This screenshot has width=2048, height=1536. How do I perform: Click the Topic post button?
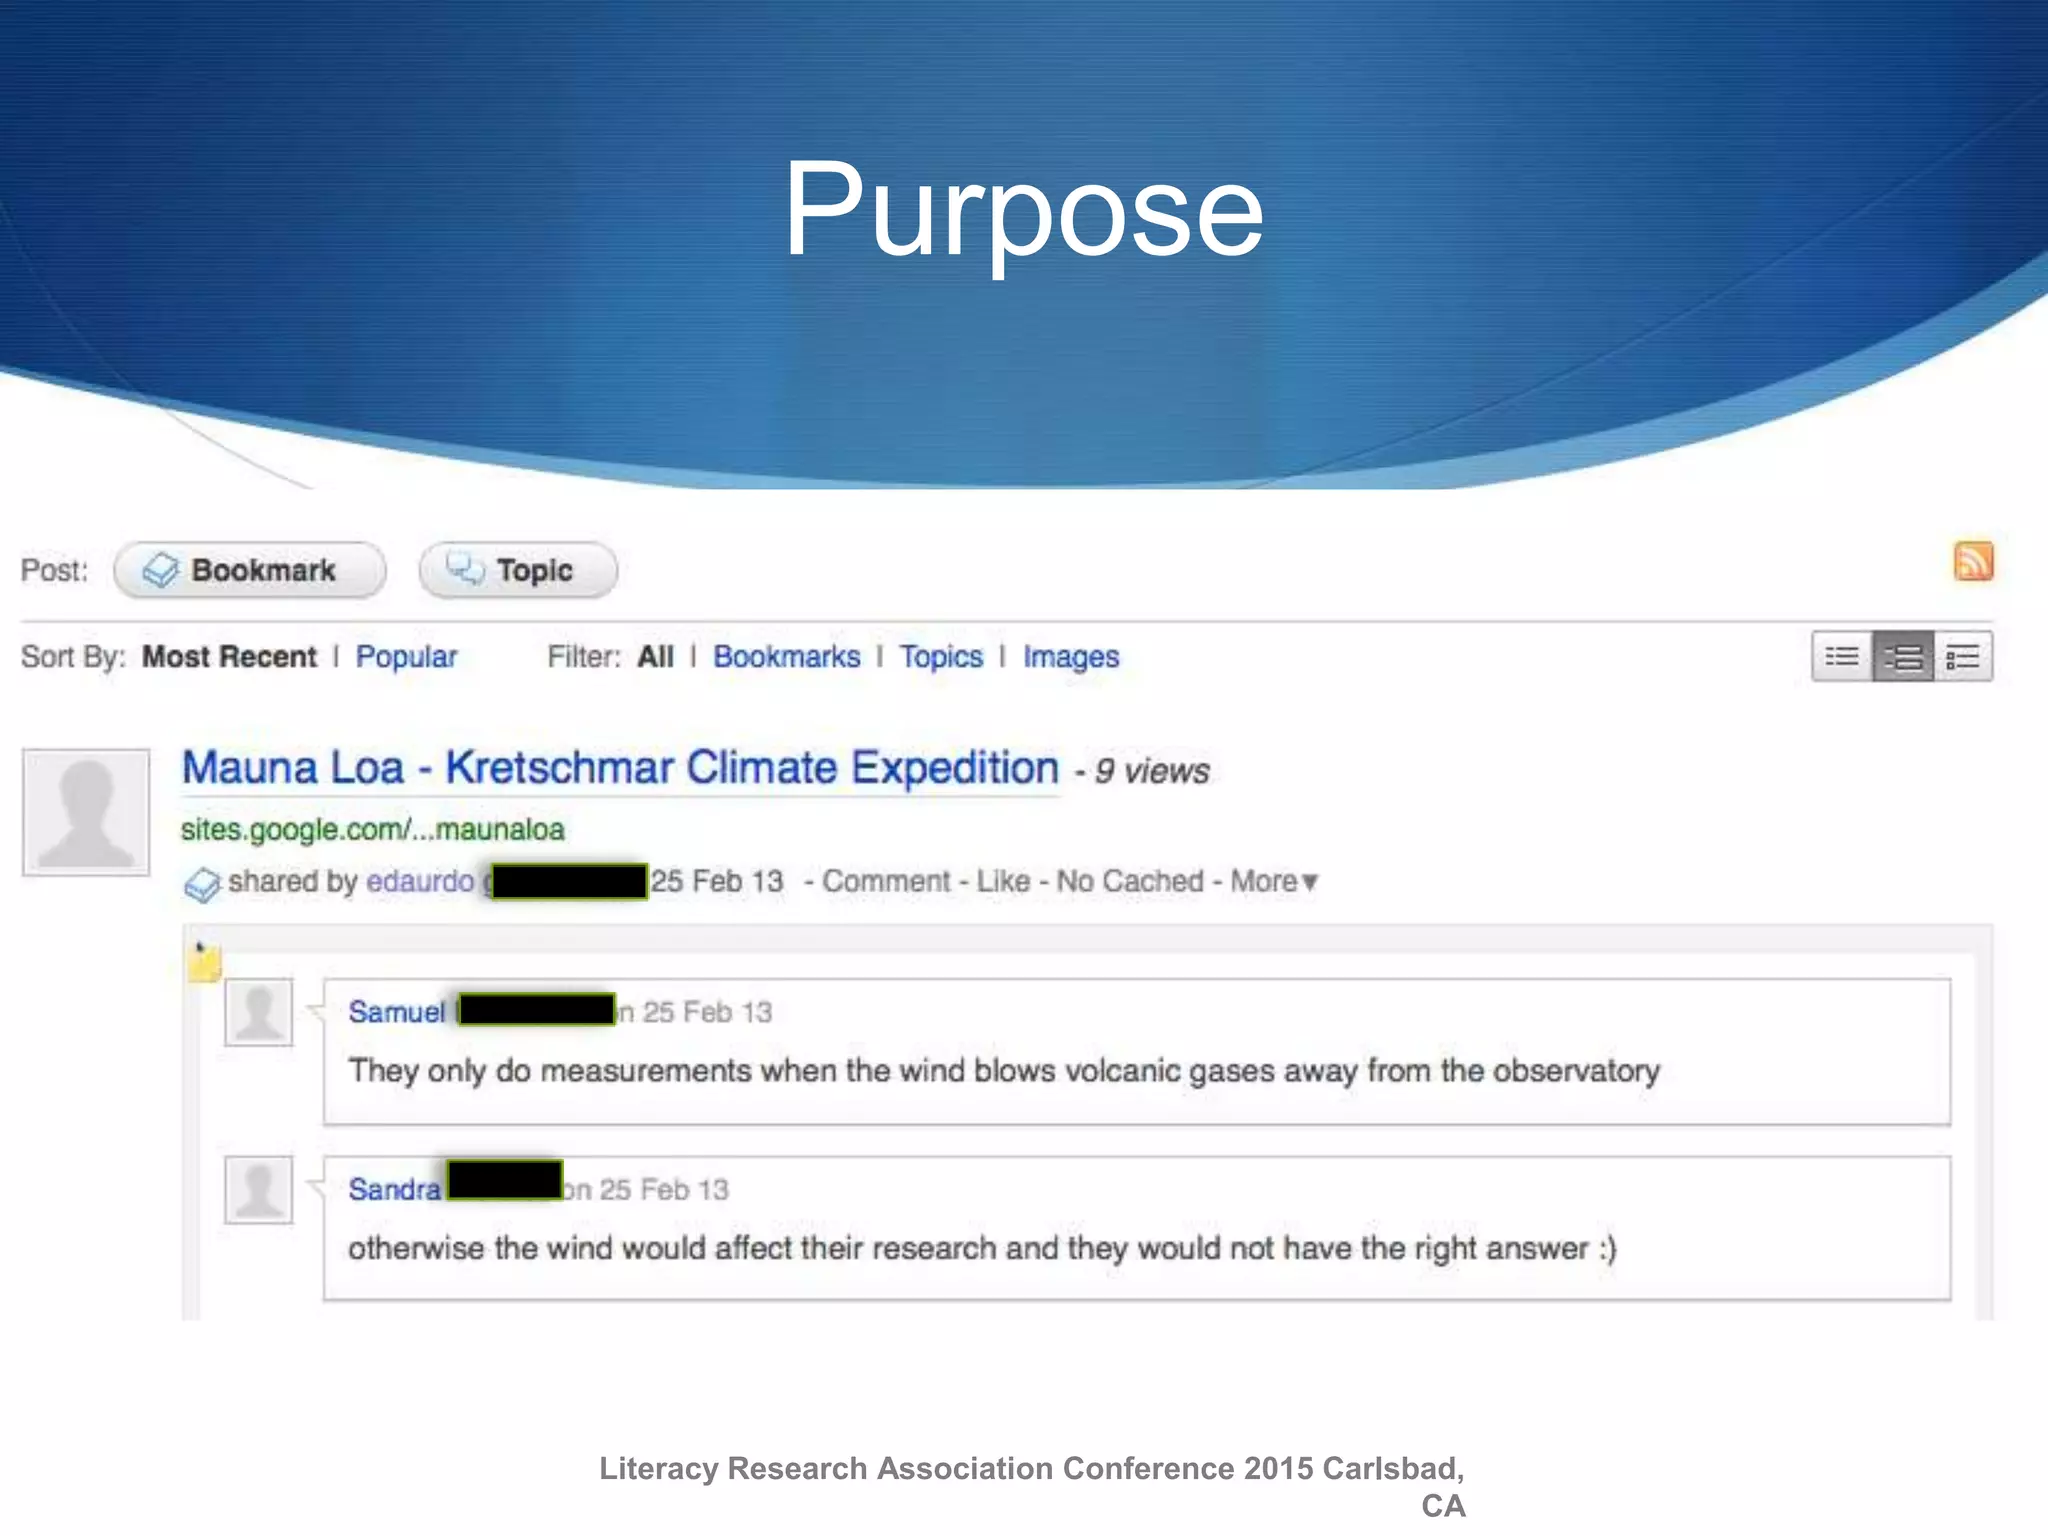[518, 570]
